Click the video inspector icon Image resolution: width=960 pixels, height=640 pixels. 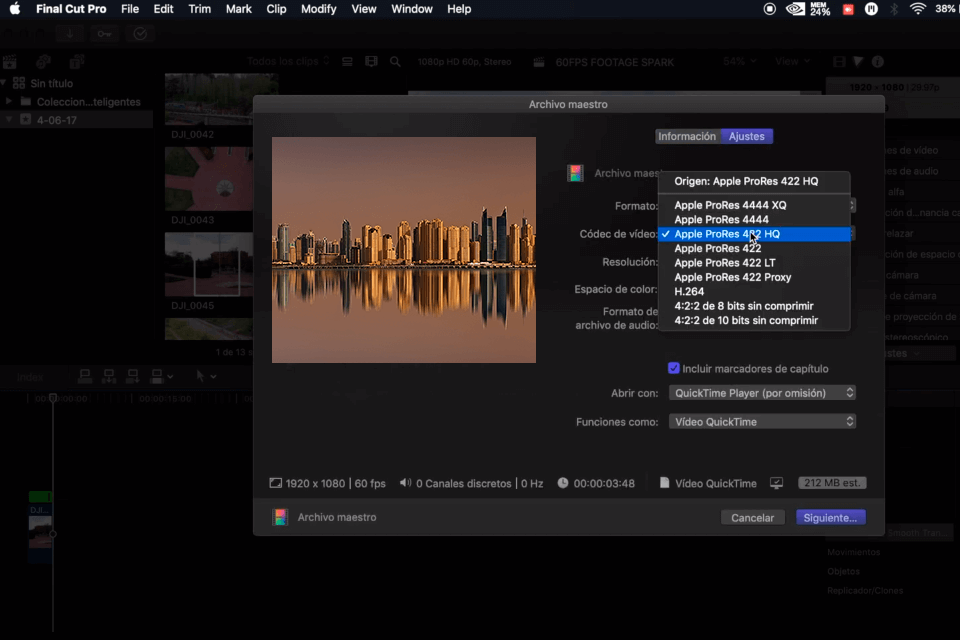click(839, 62)
